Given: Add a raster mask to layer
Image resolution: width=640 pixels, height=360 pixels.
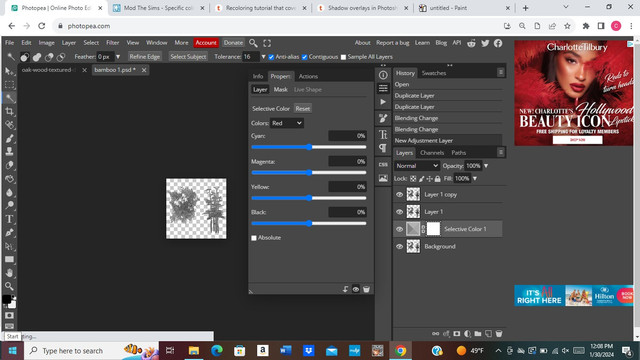Looking at the screenshot, I should (457, 333).
